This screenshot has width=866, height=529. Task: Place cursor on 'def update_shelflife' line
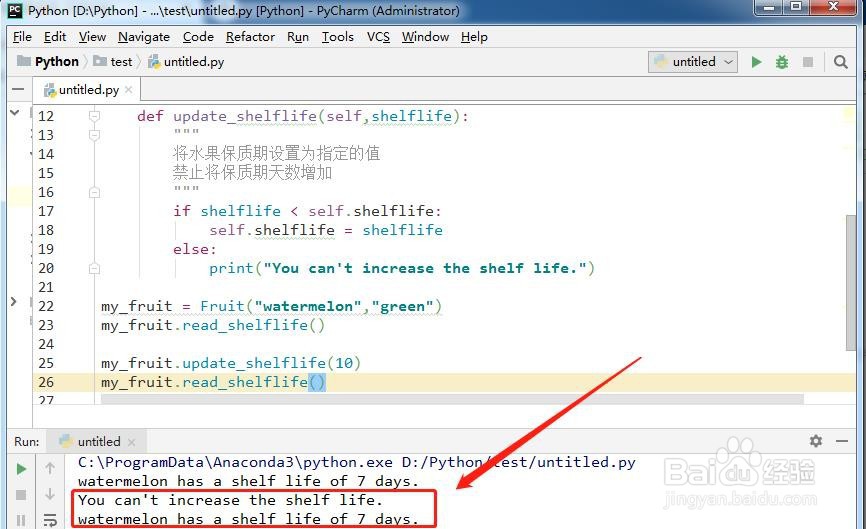click(x=303, y=116)
